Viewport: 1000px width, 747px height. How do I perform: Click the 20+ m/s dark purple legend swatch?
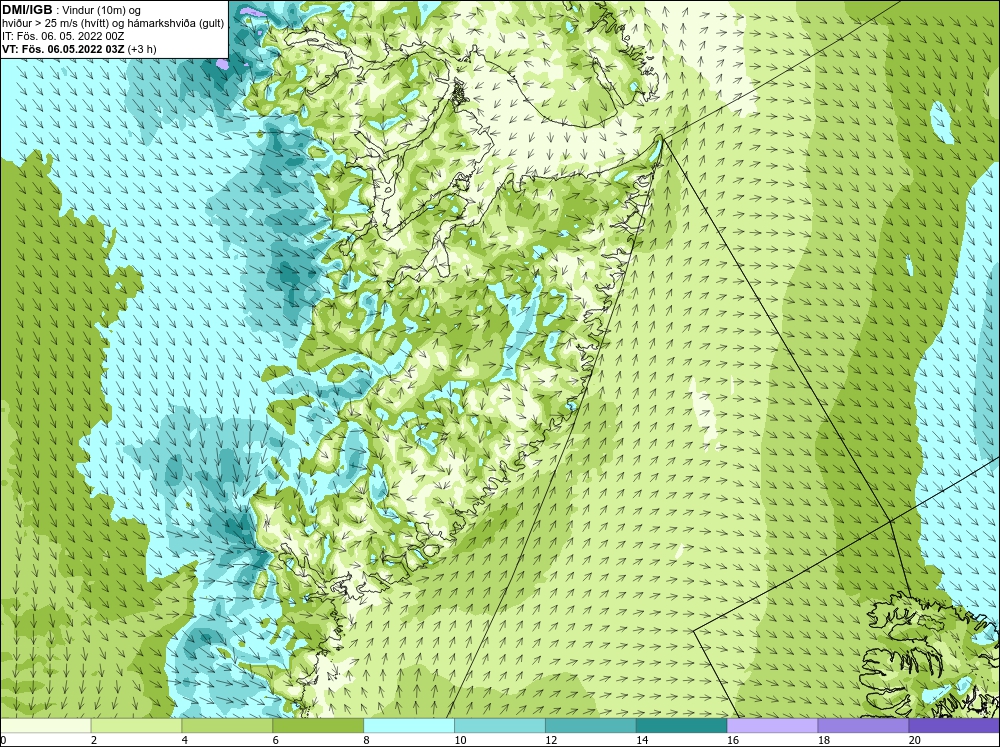(954, 726)
